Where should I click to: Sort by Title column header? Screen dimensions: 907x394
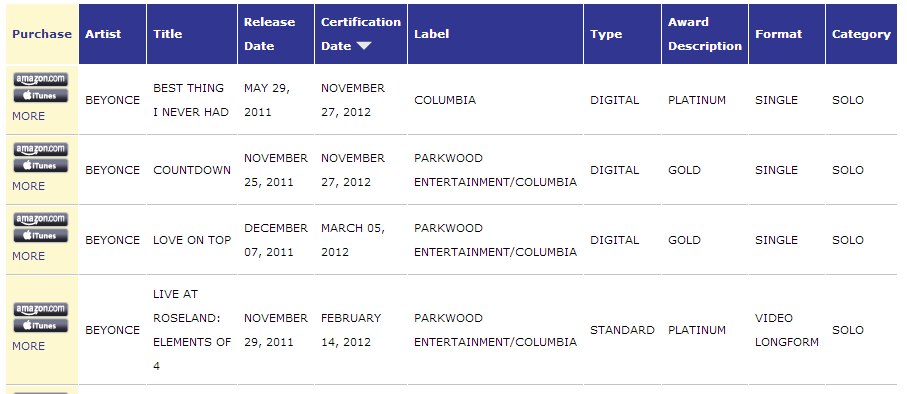pos(168,34)
